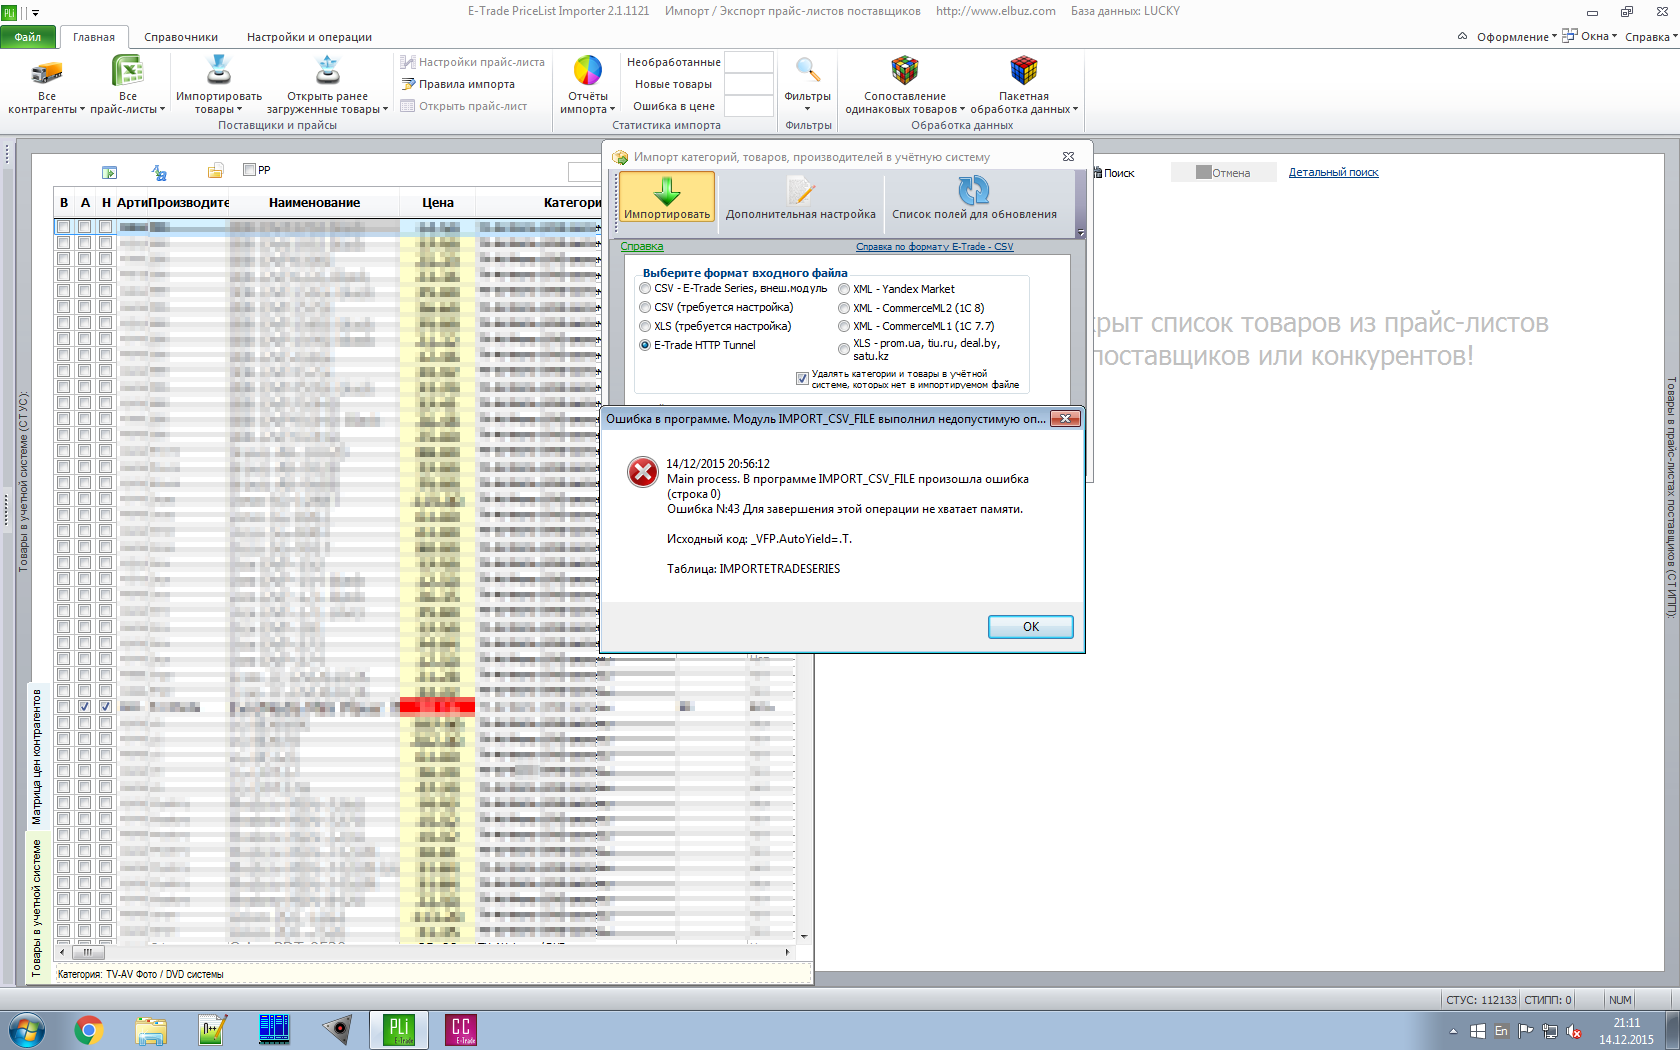This screenshot has height=1050, width=1680.
Task: Select XML - CommerceML 1 (1C 7.7) format
Action: tap(844, 326)
